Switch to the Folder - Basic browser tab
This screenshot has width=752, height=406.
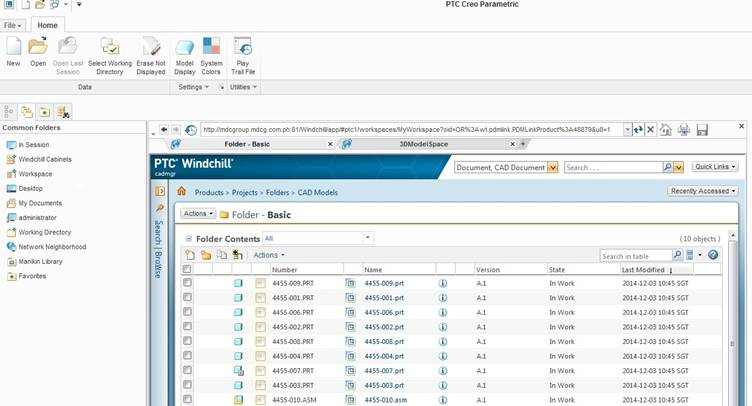coord(247,144)
